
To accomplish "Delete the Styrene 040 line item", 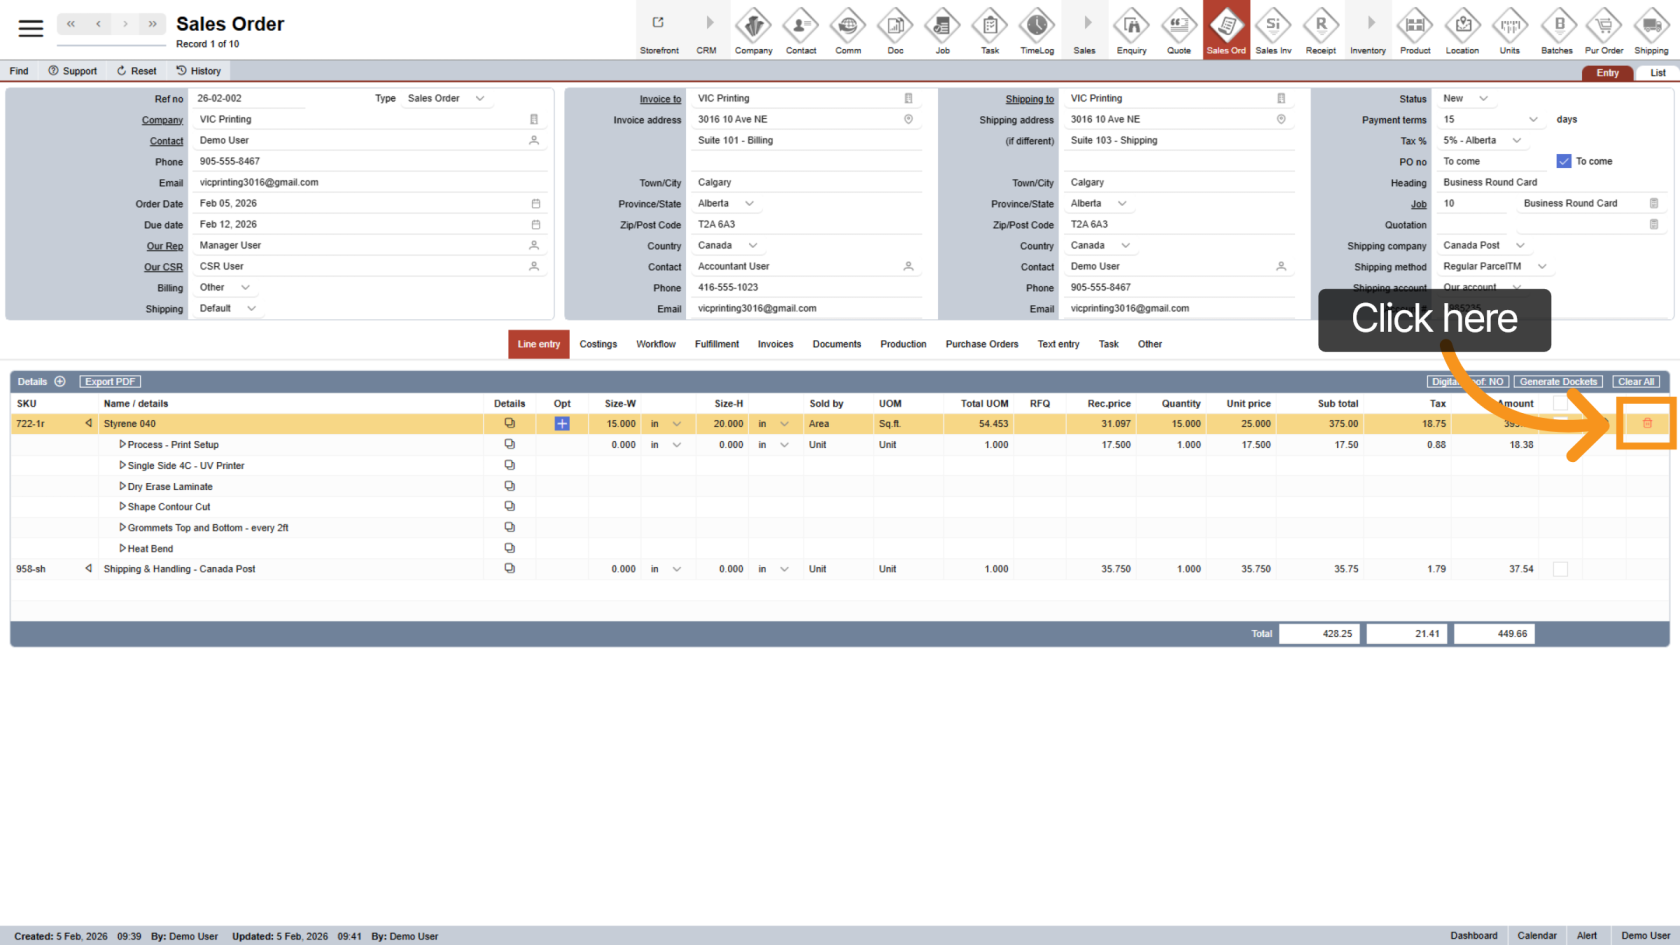I will 1647,424.
